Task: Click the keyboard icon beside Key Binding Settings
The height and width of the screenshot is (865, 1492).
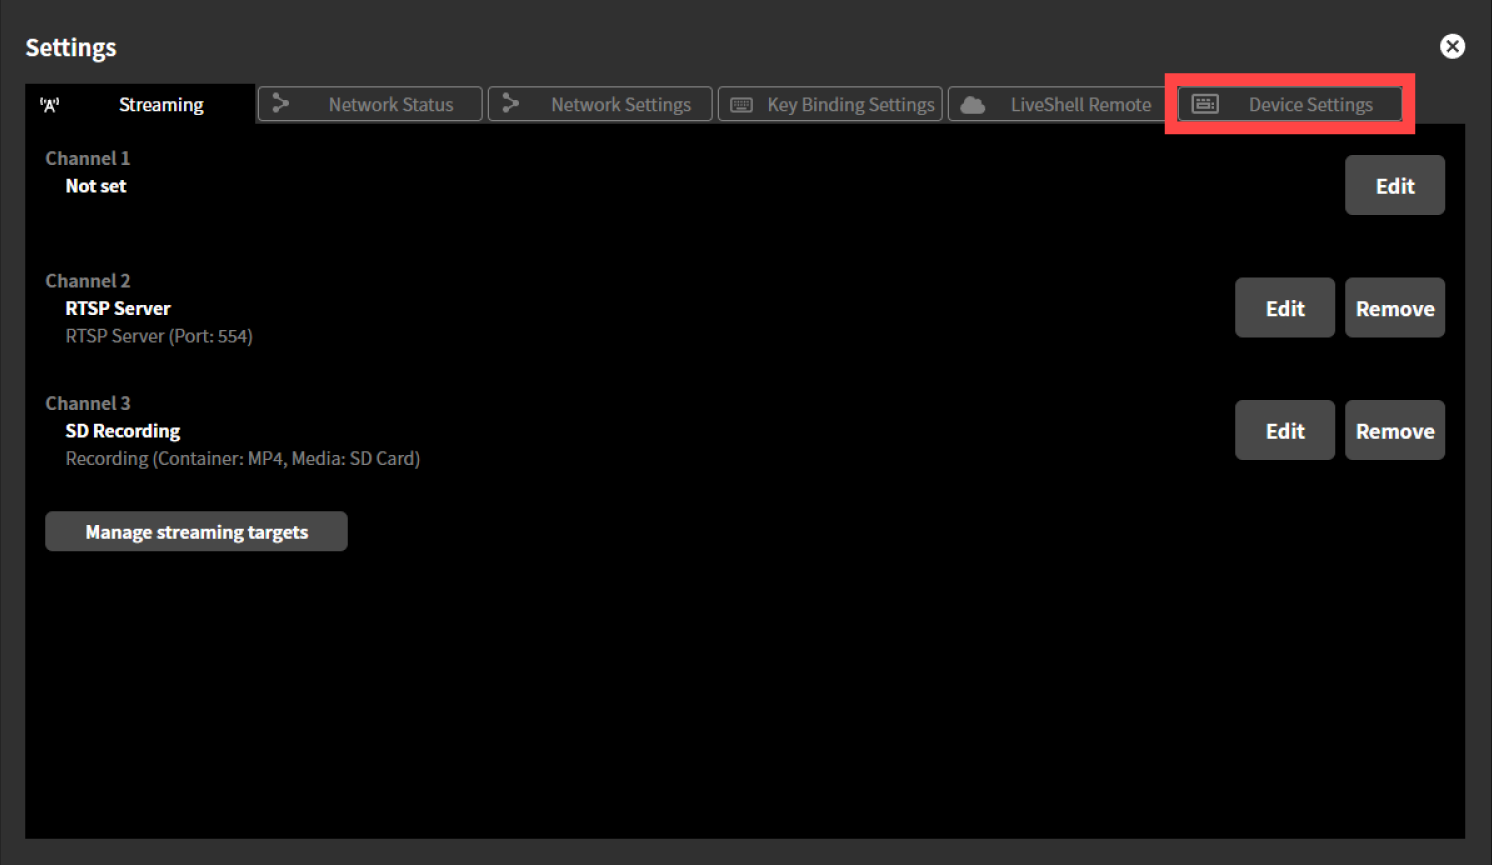Action: [x=741, y=103]
